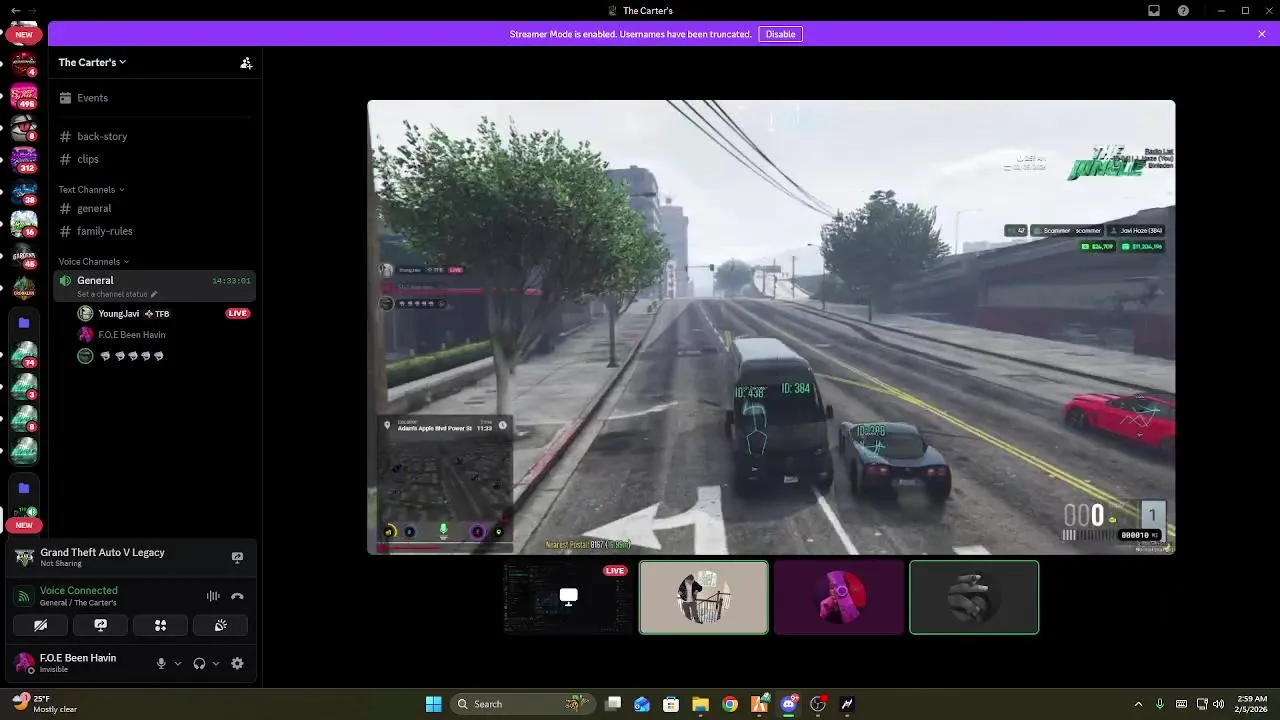Collapse the Text Channels category
Image resolution: width=1280 pixels, height=720 pixels.
(91, 189)
